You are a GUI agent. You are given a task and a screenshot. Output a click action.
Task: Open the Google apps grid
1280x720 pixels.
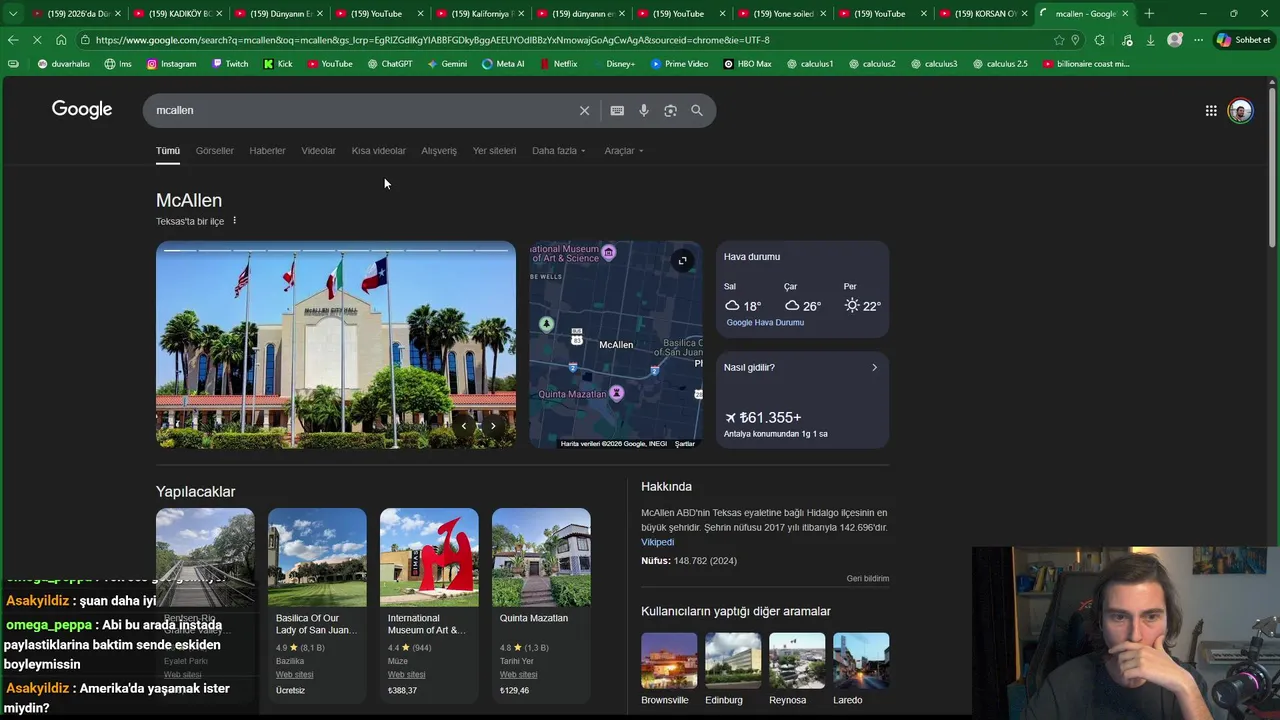point(1211,111)
